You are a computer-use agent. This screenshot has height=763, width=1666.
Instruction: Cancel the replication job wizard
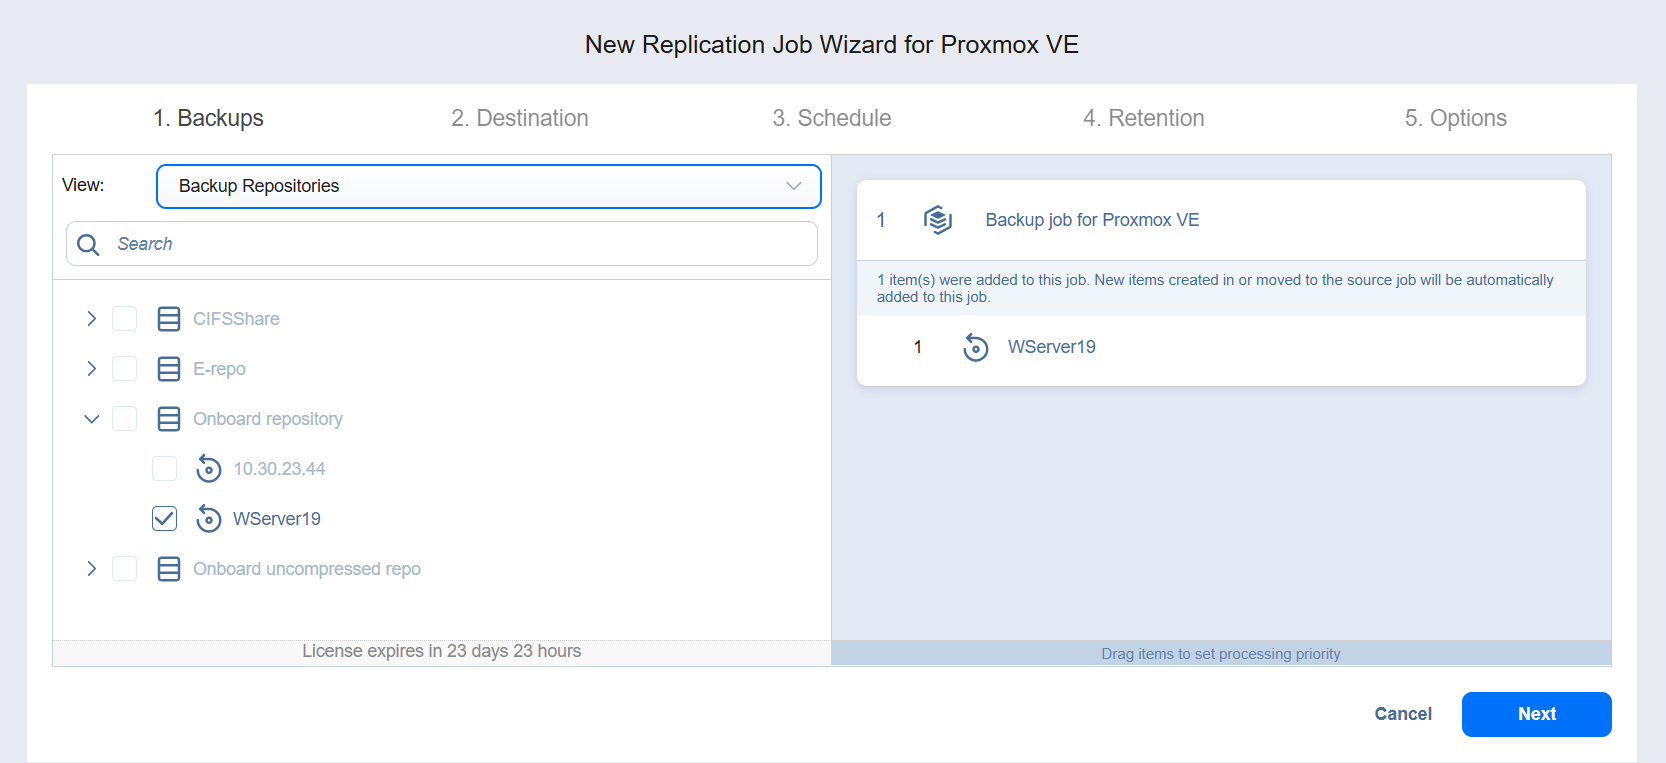pyautogui.click(x=1402, y=714)
